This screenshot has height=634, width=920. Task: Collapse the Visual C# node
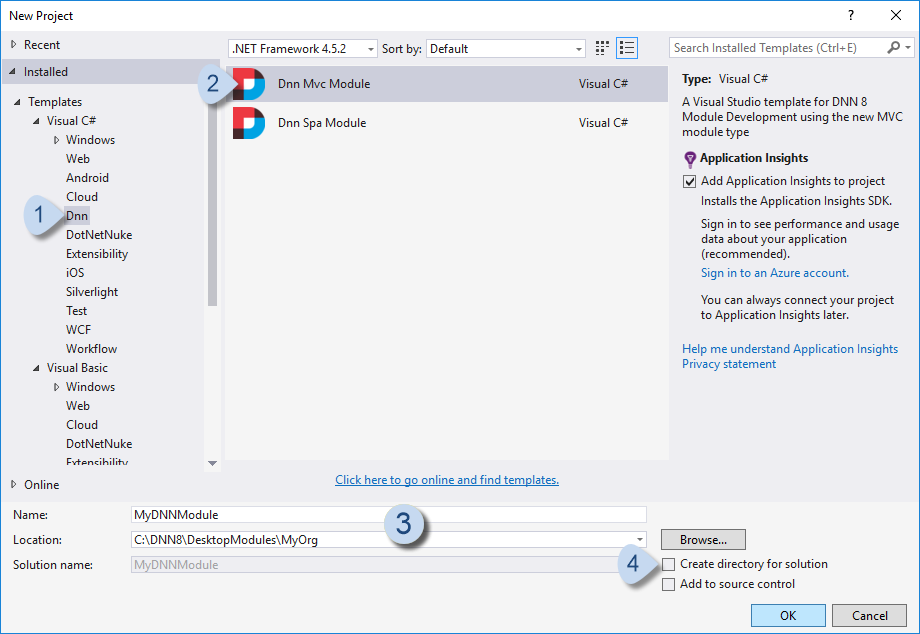pos(36,121)
